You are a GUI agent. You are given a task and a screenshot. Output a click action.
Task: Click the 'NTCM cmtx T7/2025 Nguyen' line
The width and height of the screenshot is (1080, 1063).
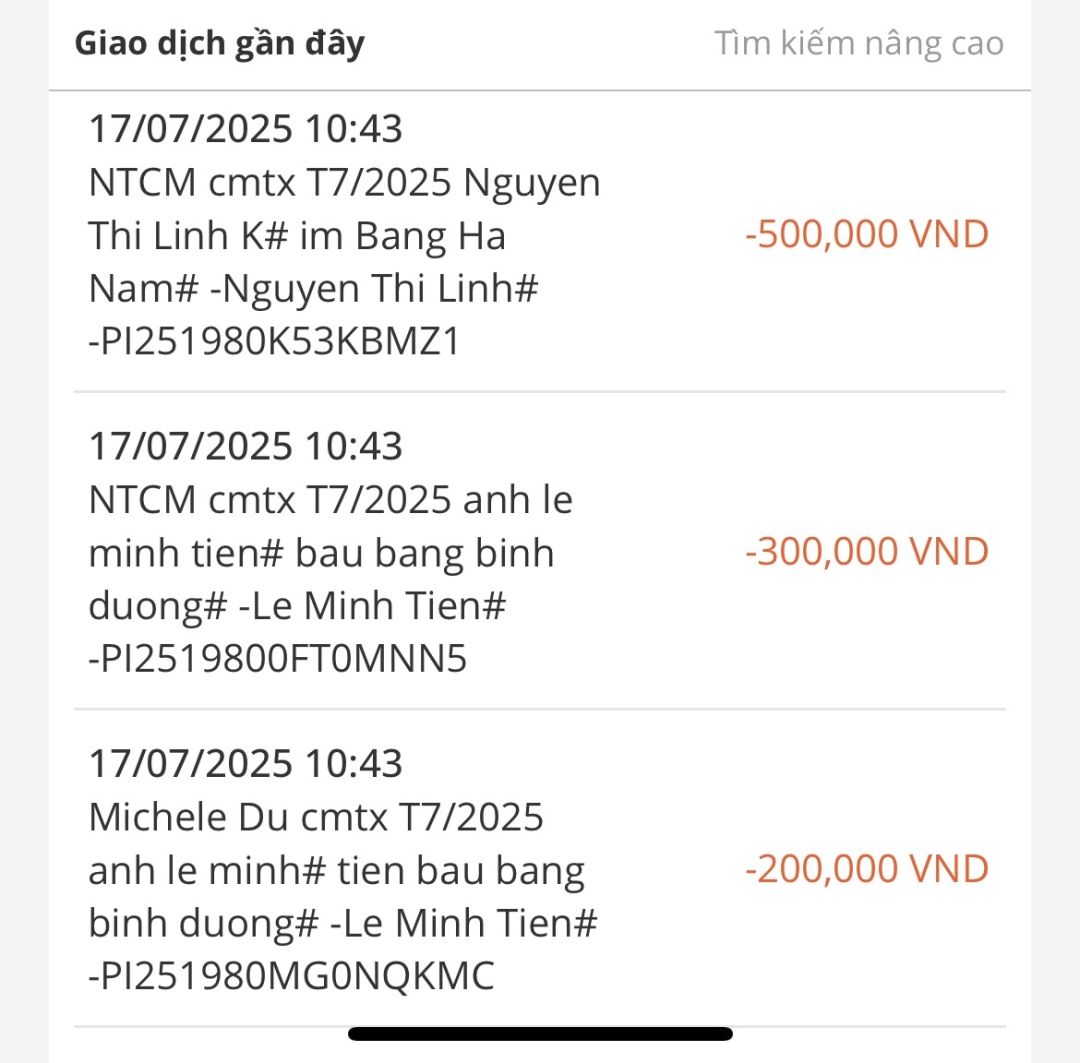point(344,184)
